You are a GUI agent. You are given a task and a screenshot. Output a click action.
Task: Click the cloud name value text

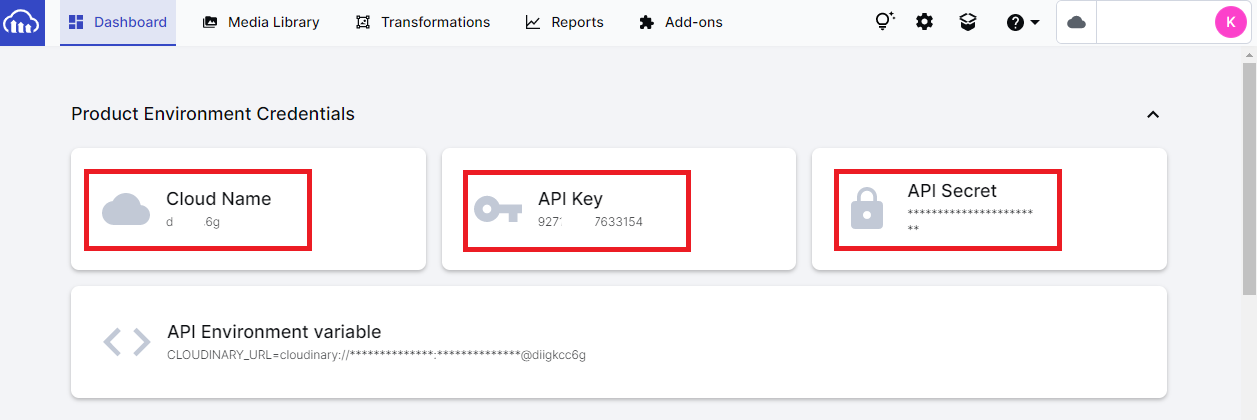tap(193, 222)
